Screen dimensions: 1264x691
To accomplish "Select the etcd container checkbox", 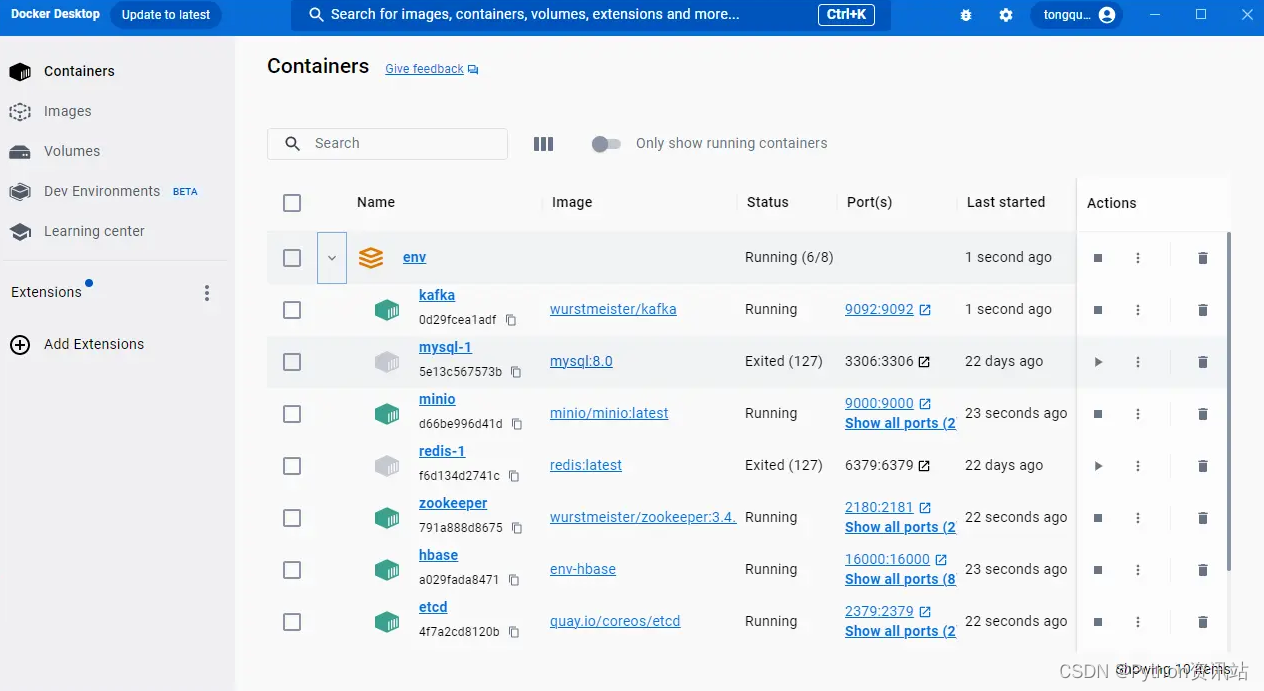I will point(292,622).
